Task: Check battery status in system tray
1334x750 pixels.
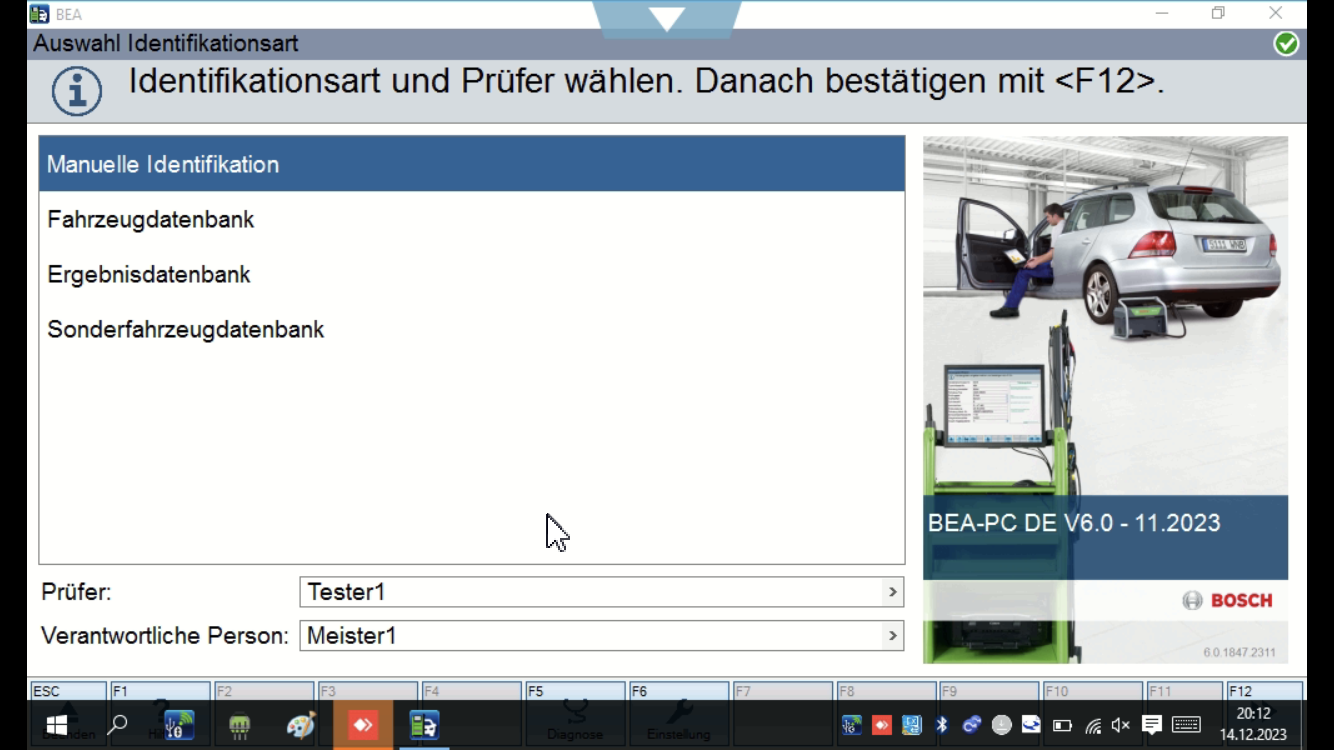Action: 1062,725
